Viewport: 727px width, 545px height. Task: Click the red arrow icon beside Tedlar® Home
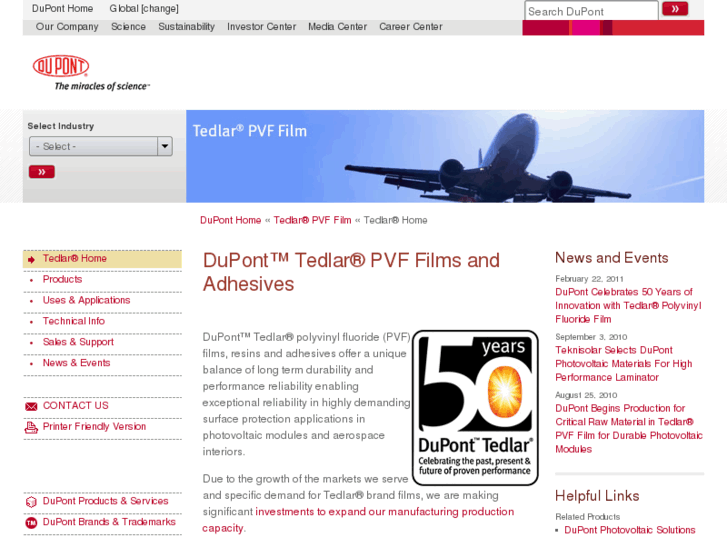(x=31, y=260)
